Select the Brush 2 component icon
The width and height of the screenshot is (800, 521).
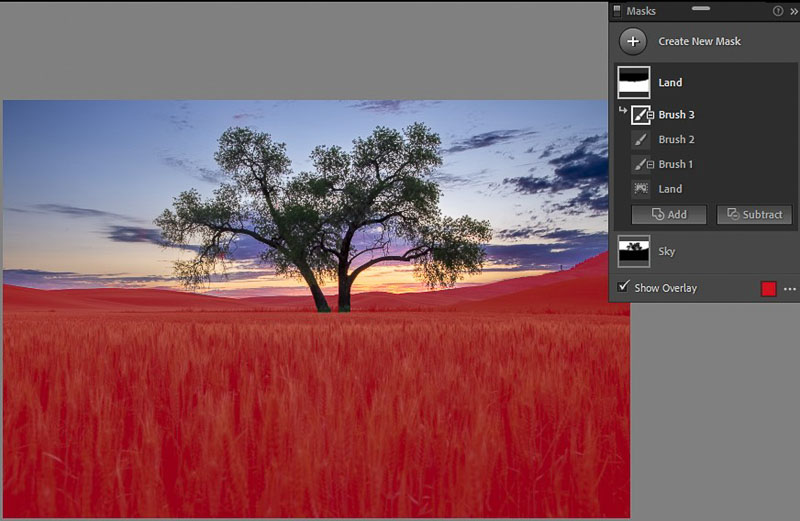[641, 140]
